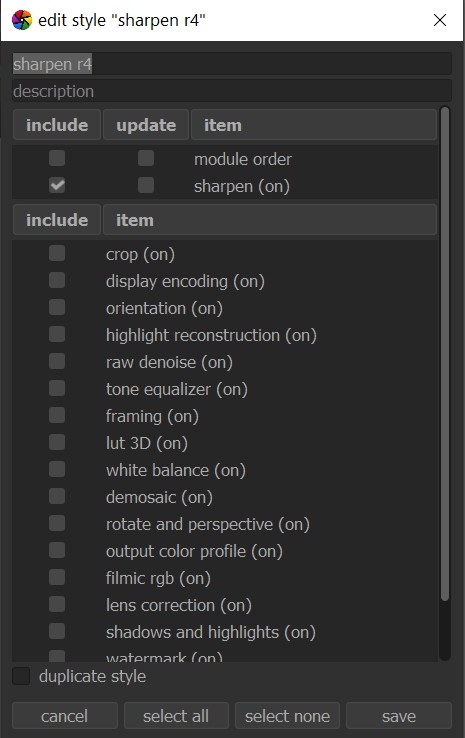
Task: Check include box for shadows and highlights (on)
Action: (57, 632)
